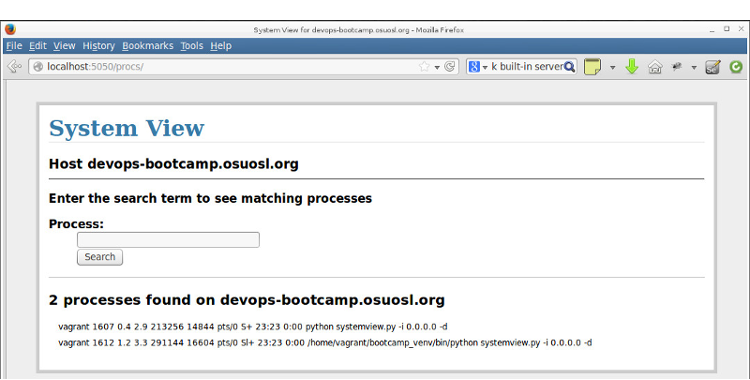Click the Search button

click(100, 257)
